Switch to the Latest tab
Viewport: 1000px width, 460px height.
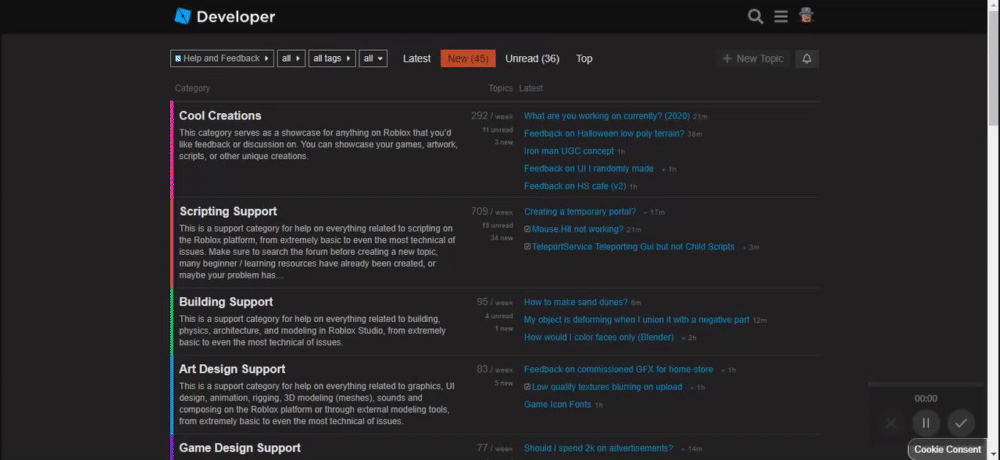tap(416, 59)
